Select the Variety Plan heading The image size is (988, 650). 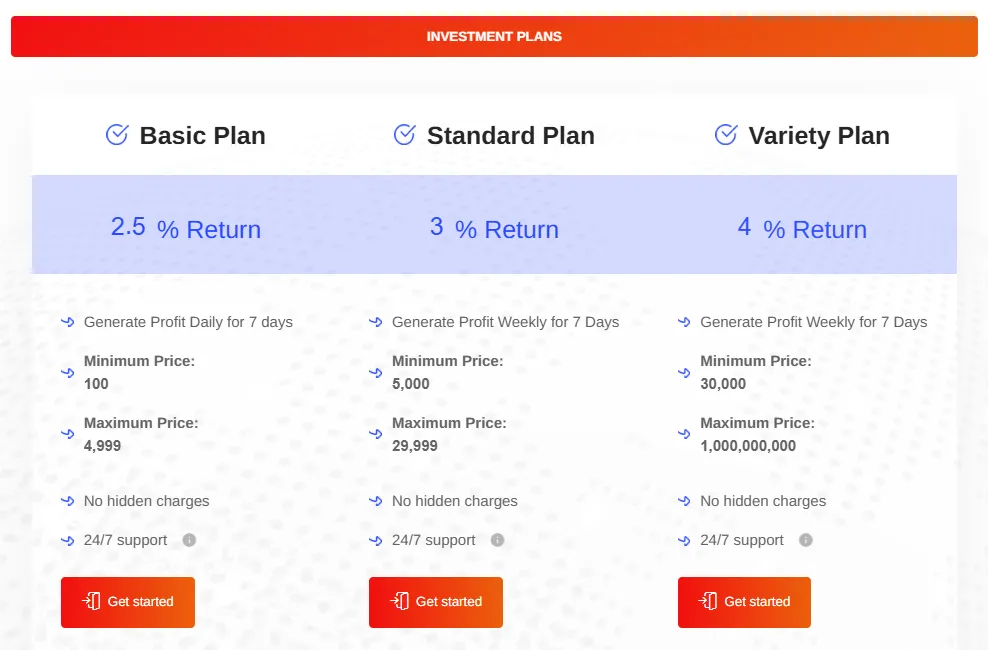(818, 136)
